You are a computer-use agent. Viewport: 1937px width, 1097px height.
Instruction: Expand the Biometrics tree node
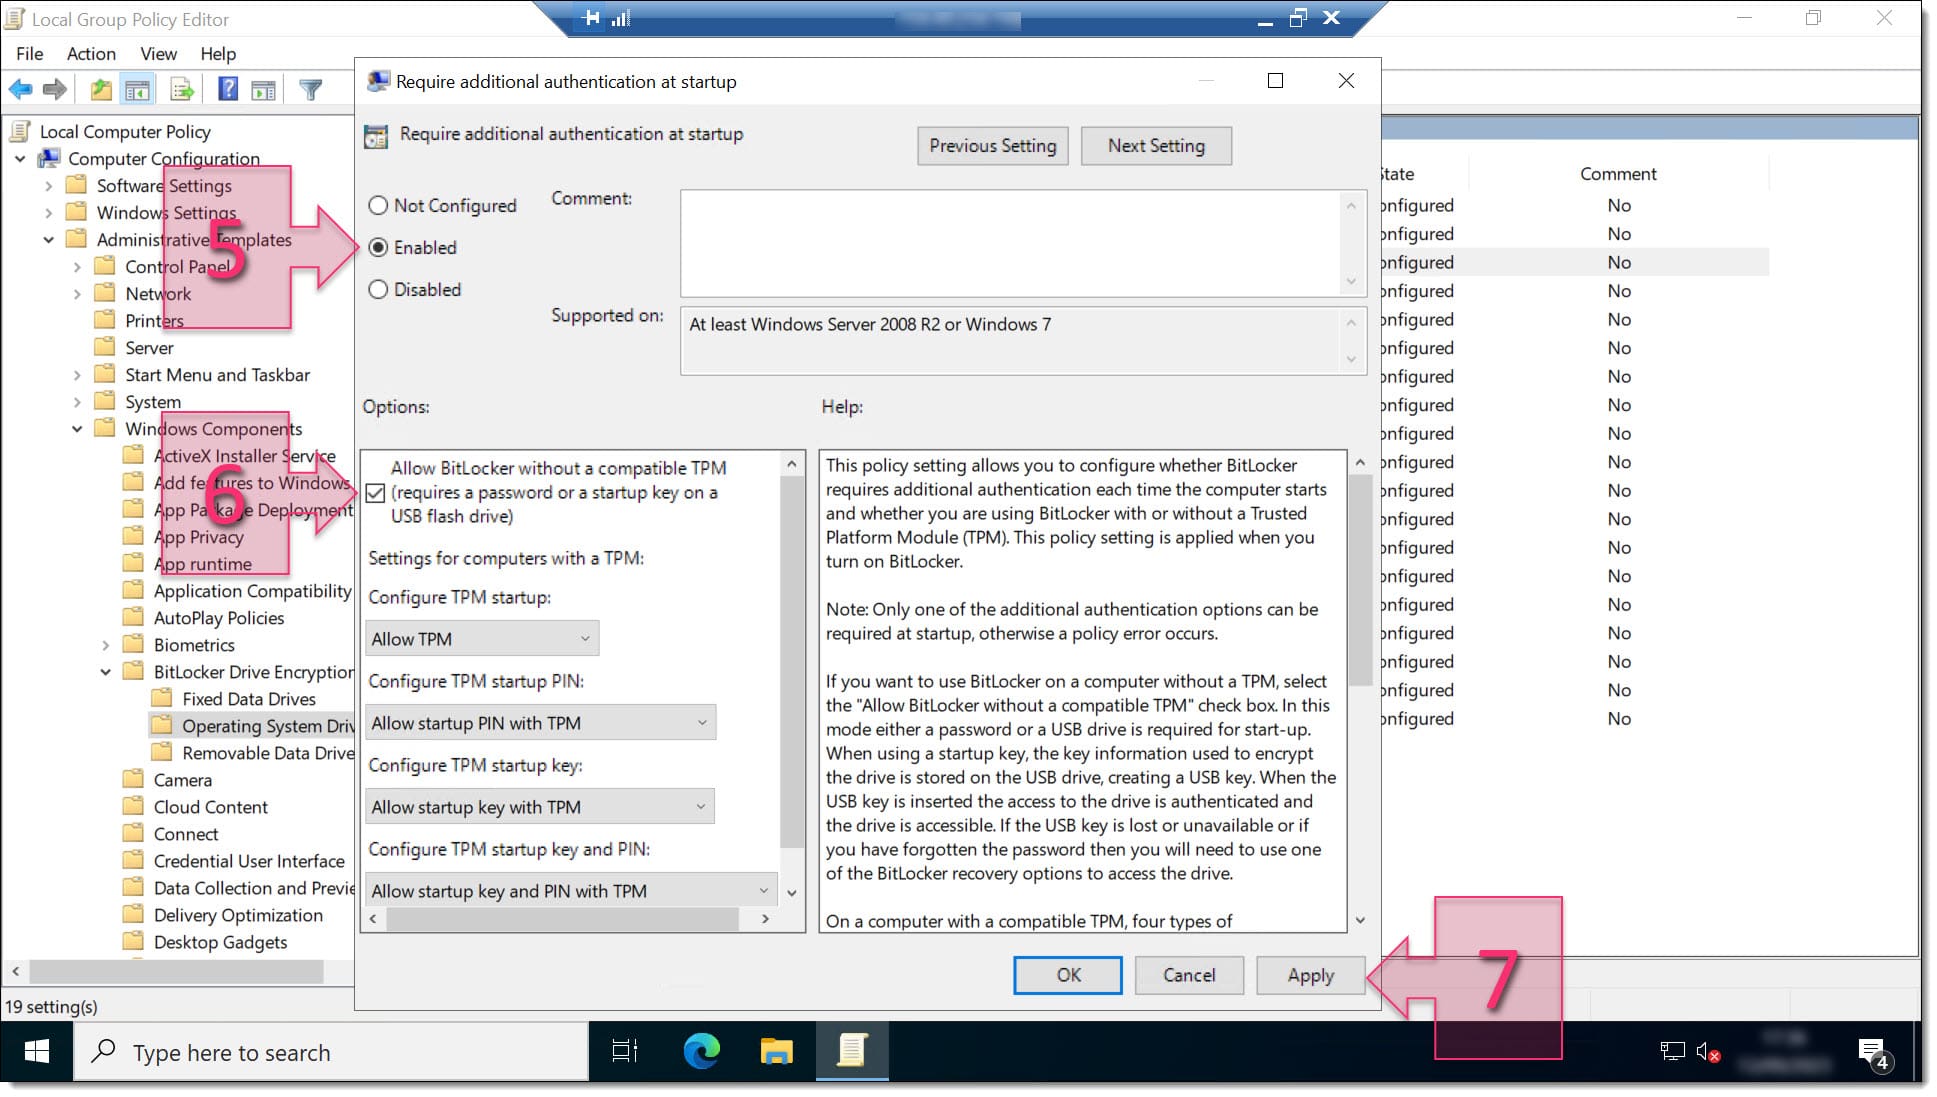(105, 645)
